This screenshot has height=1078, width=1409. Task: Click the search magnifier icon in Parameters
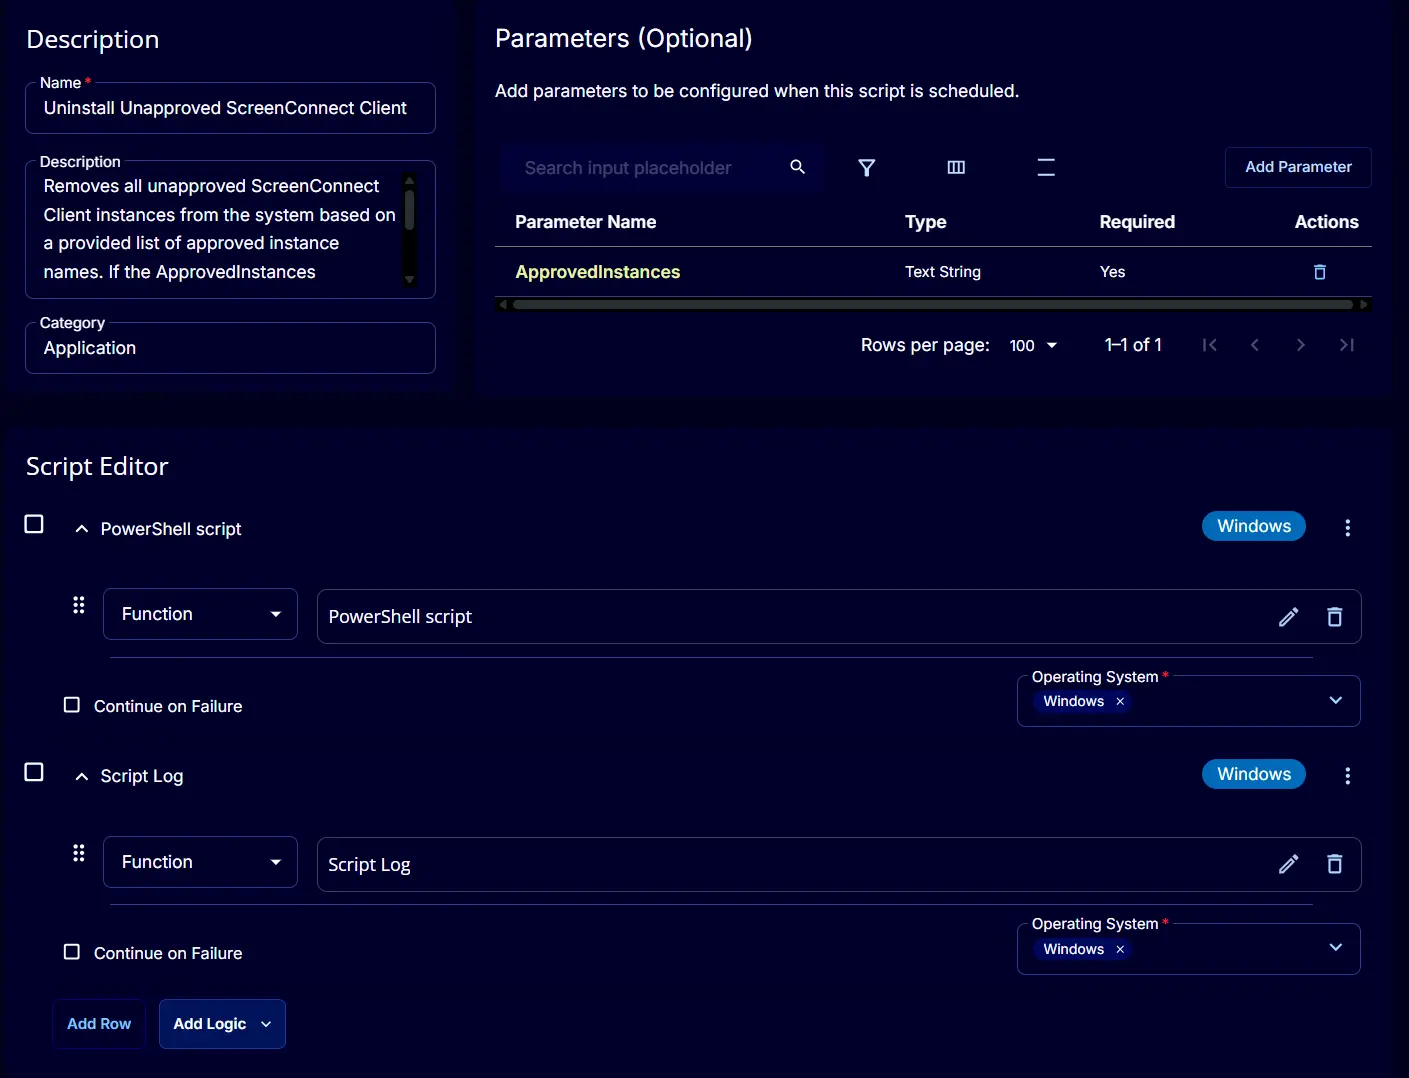[x=797, y=167]
